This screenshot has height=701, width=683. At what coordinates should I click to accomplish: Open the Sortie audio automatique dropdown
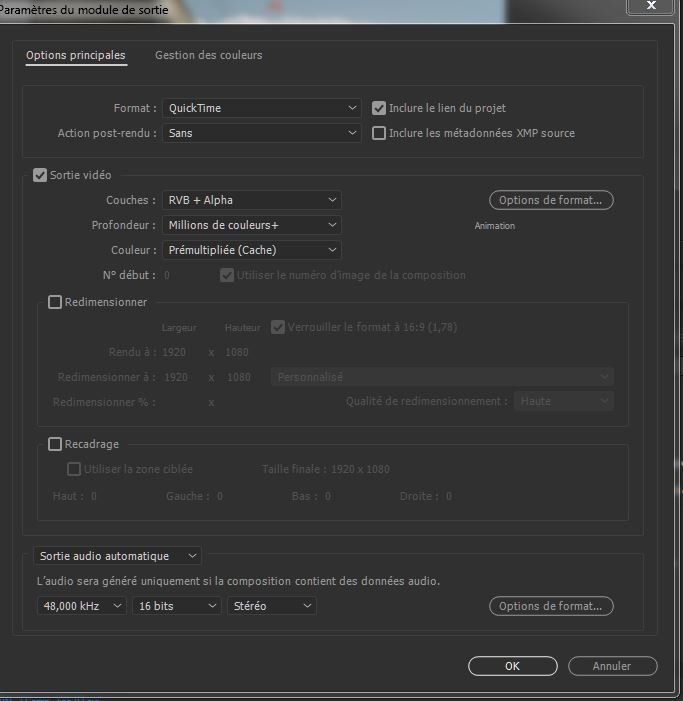coord(118,556)
